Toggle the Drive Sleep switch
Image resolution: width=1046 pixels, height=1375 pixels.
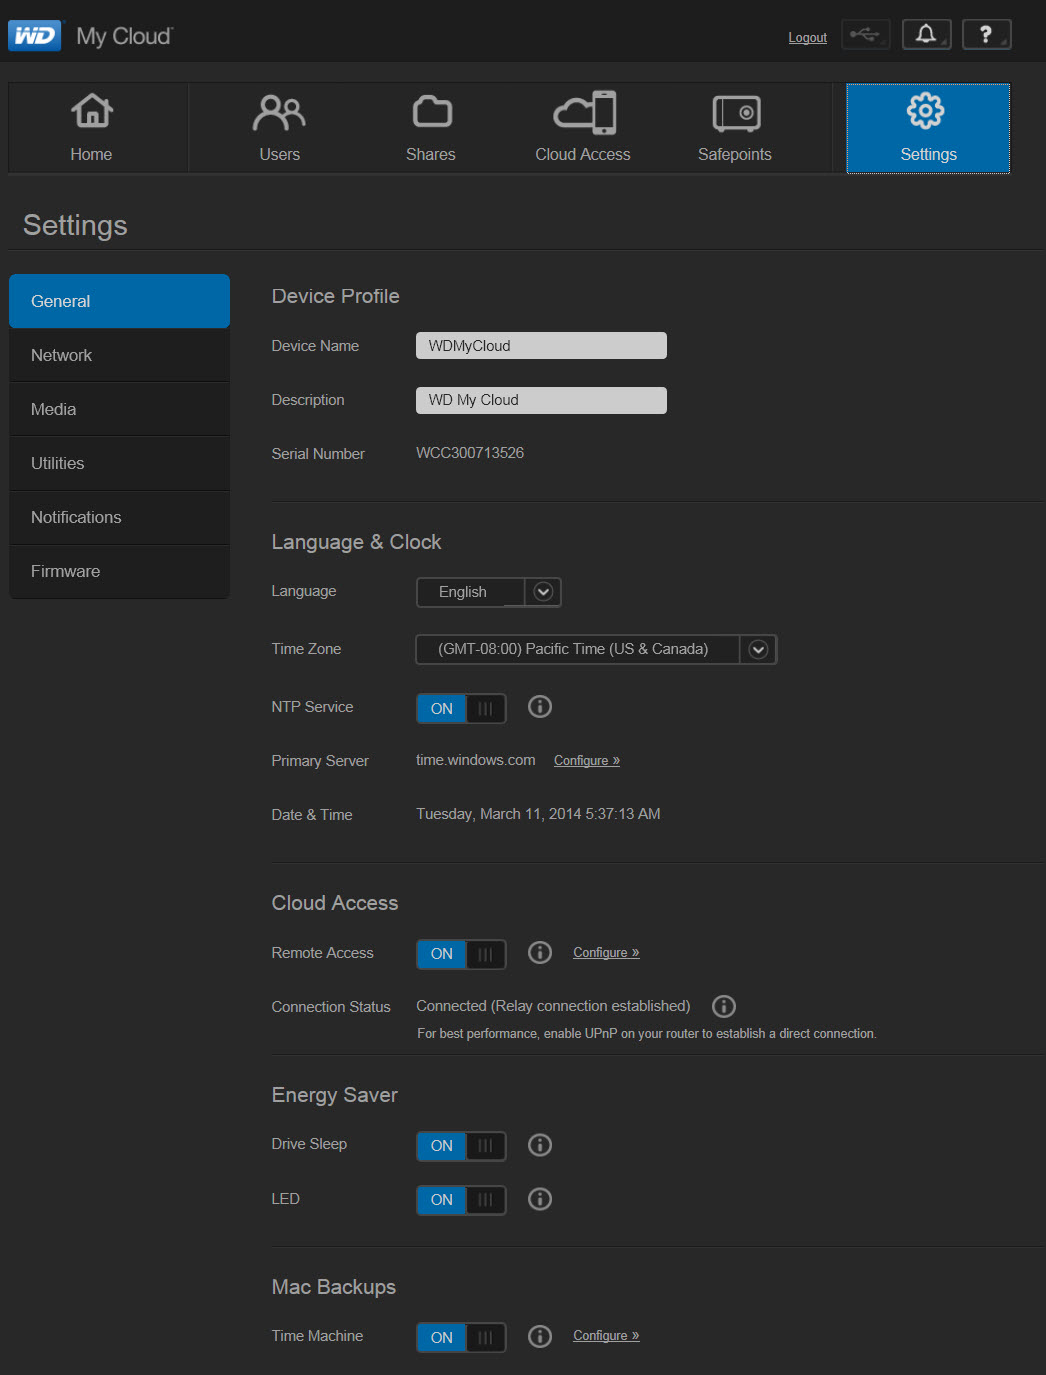[x=461, y=1146]
